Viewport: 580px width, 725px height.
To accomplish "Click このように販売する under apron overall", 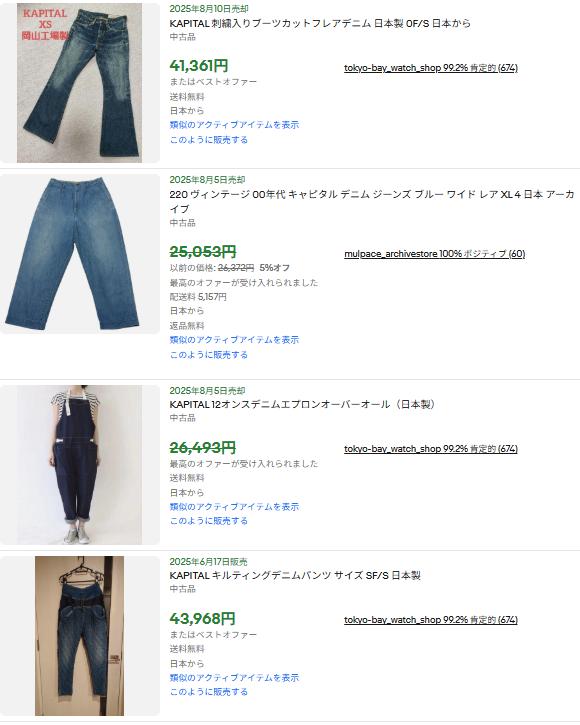I will pos(209,521).
